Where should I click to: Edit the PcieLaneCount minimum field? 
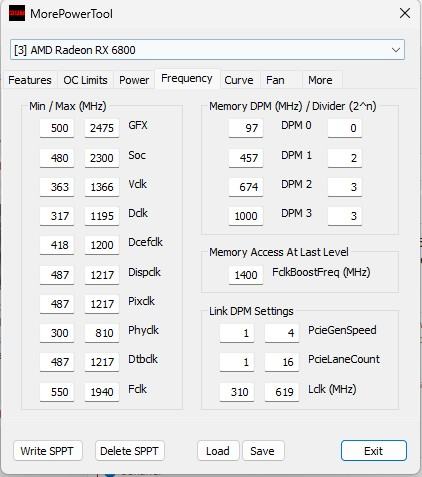(x=237, y=362)
